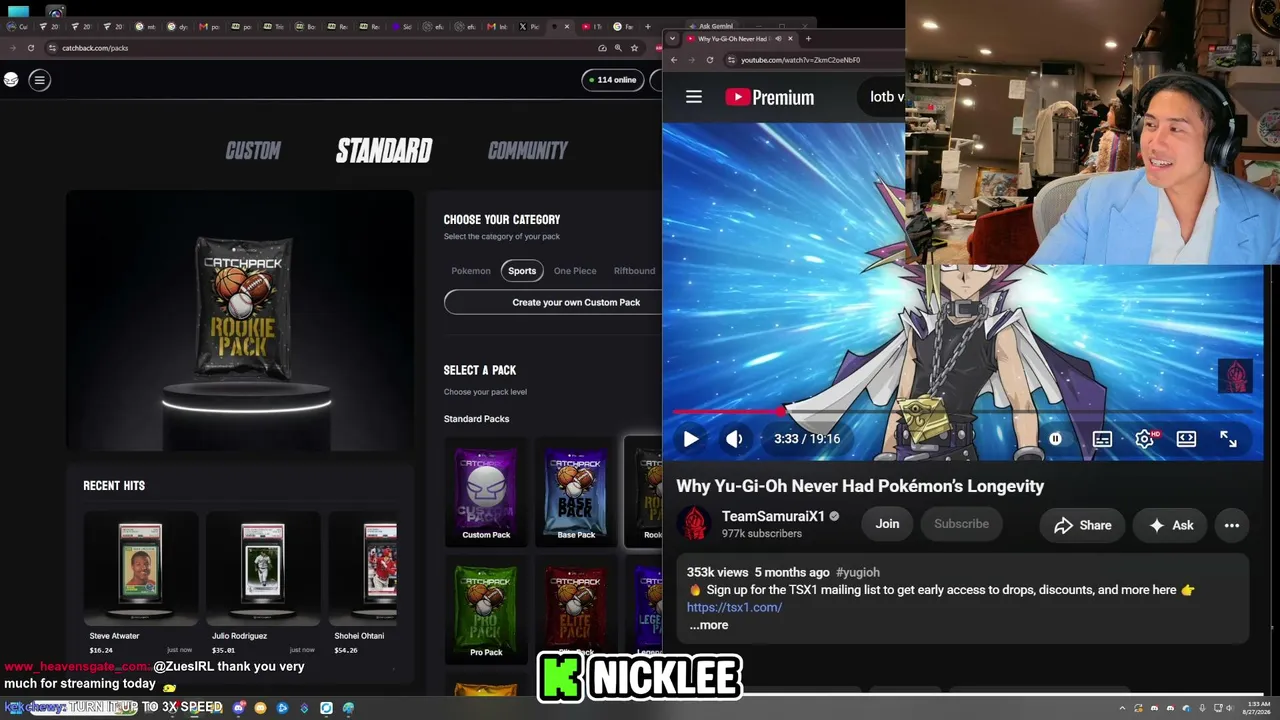Choose the Custom Pack thumbnail

tap(486, 491)
